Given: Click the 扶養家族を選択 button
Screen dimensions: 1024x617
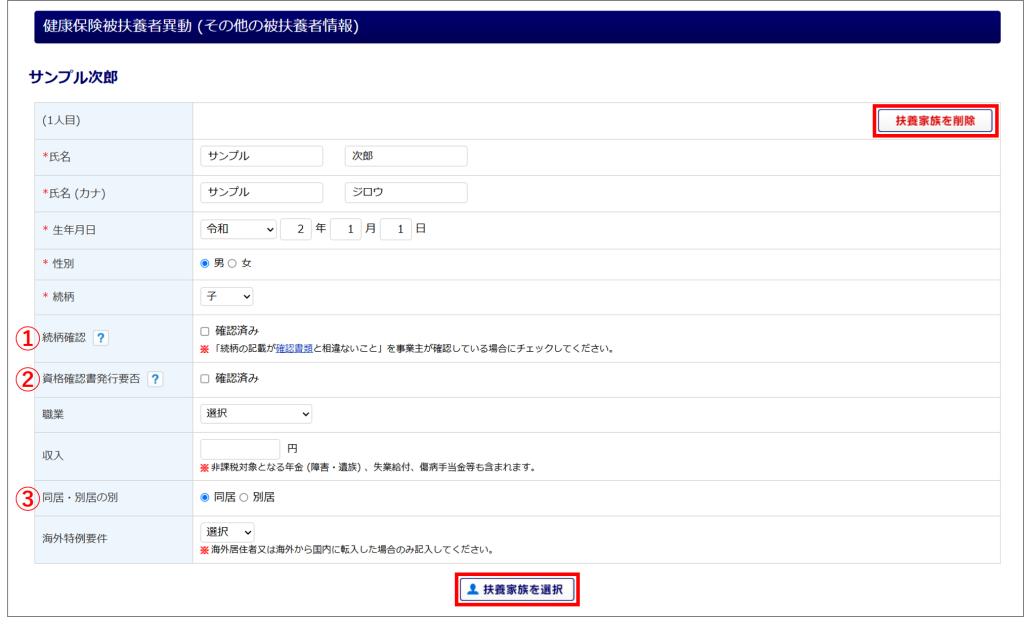Looking at the screenshot, I should pyautogui.click(x=516, y=589).
